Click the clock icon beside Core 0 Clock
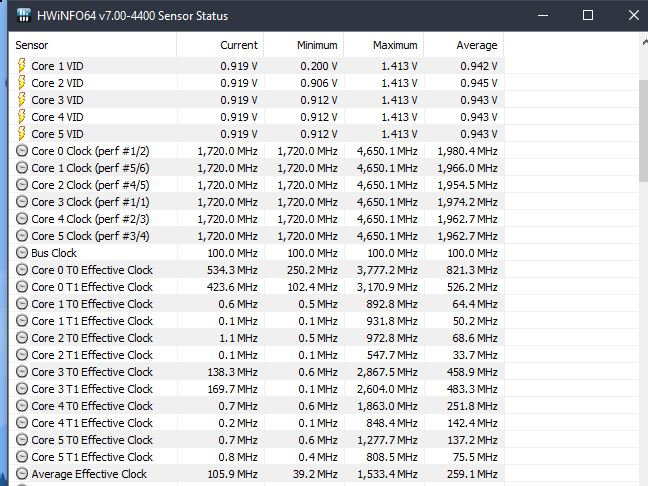The image size is (648, 486). pos(22,150)
